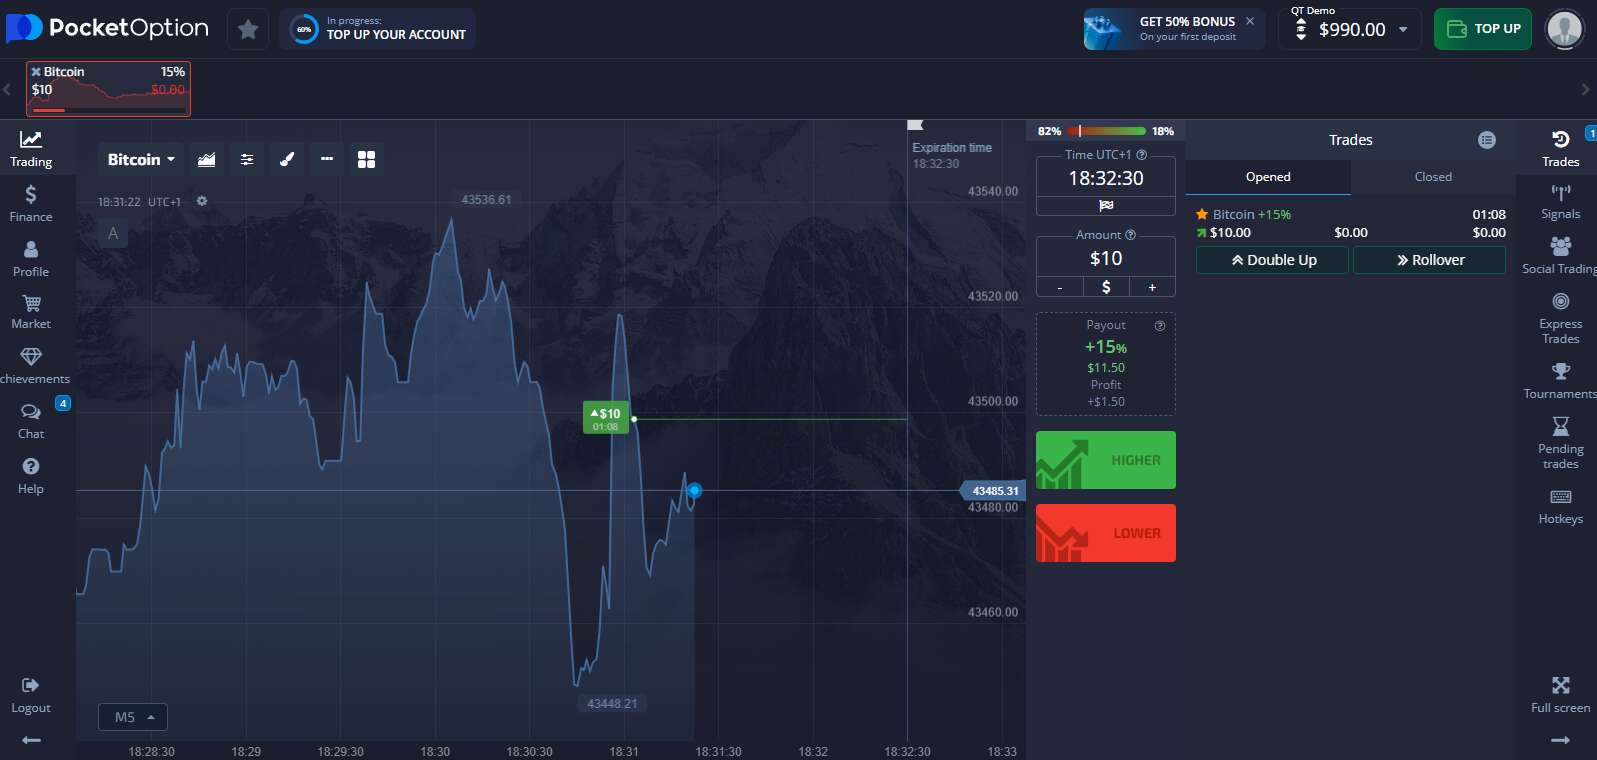This screenshot has width=1597, height=760.
Task: Click the Logout icon
Action: point(31,685)
